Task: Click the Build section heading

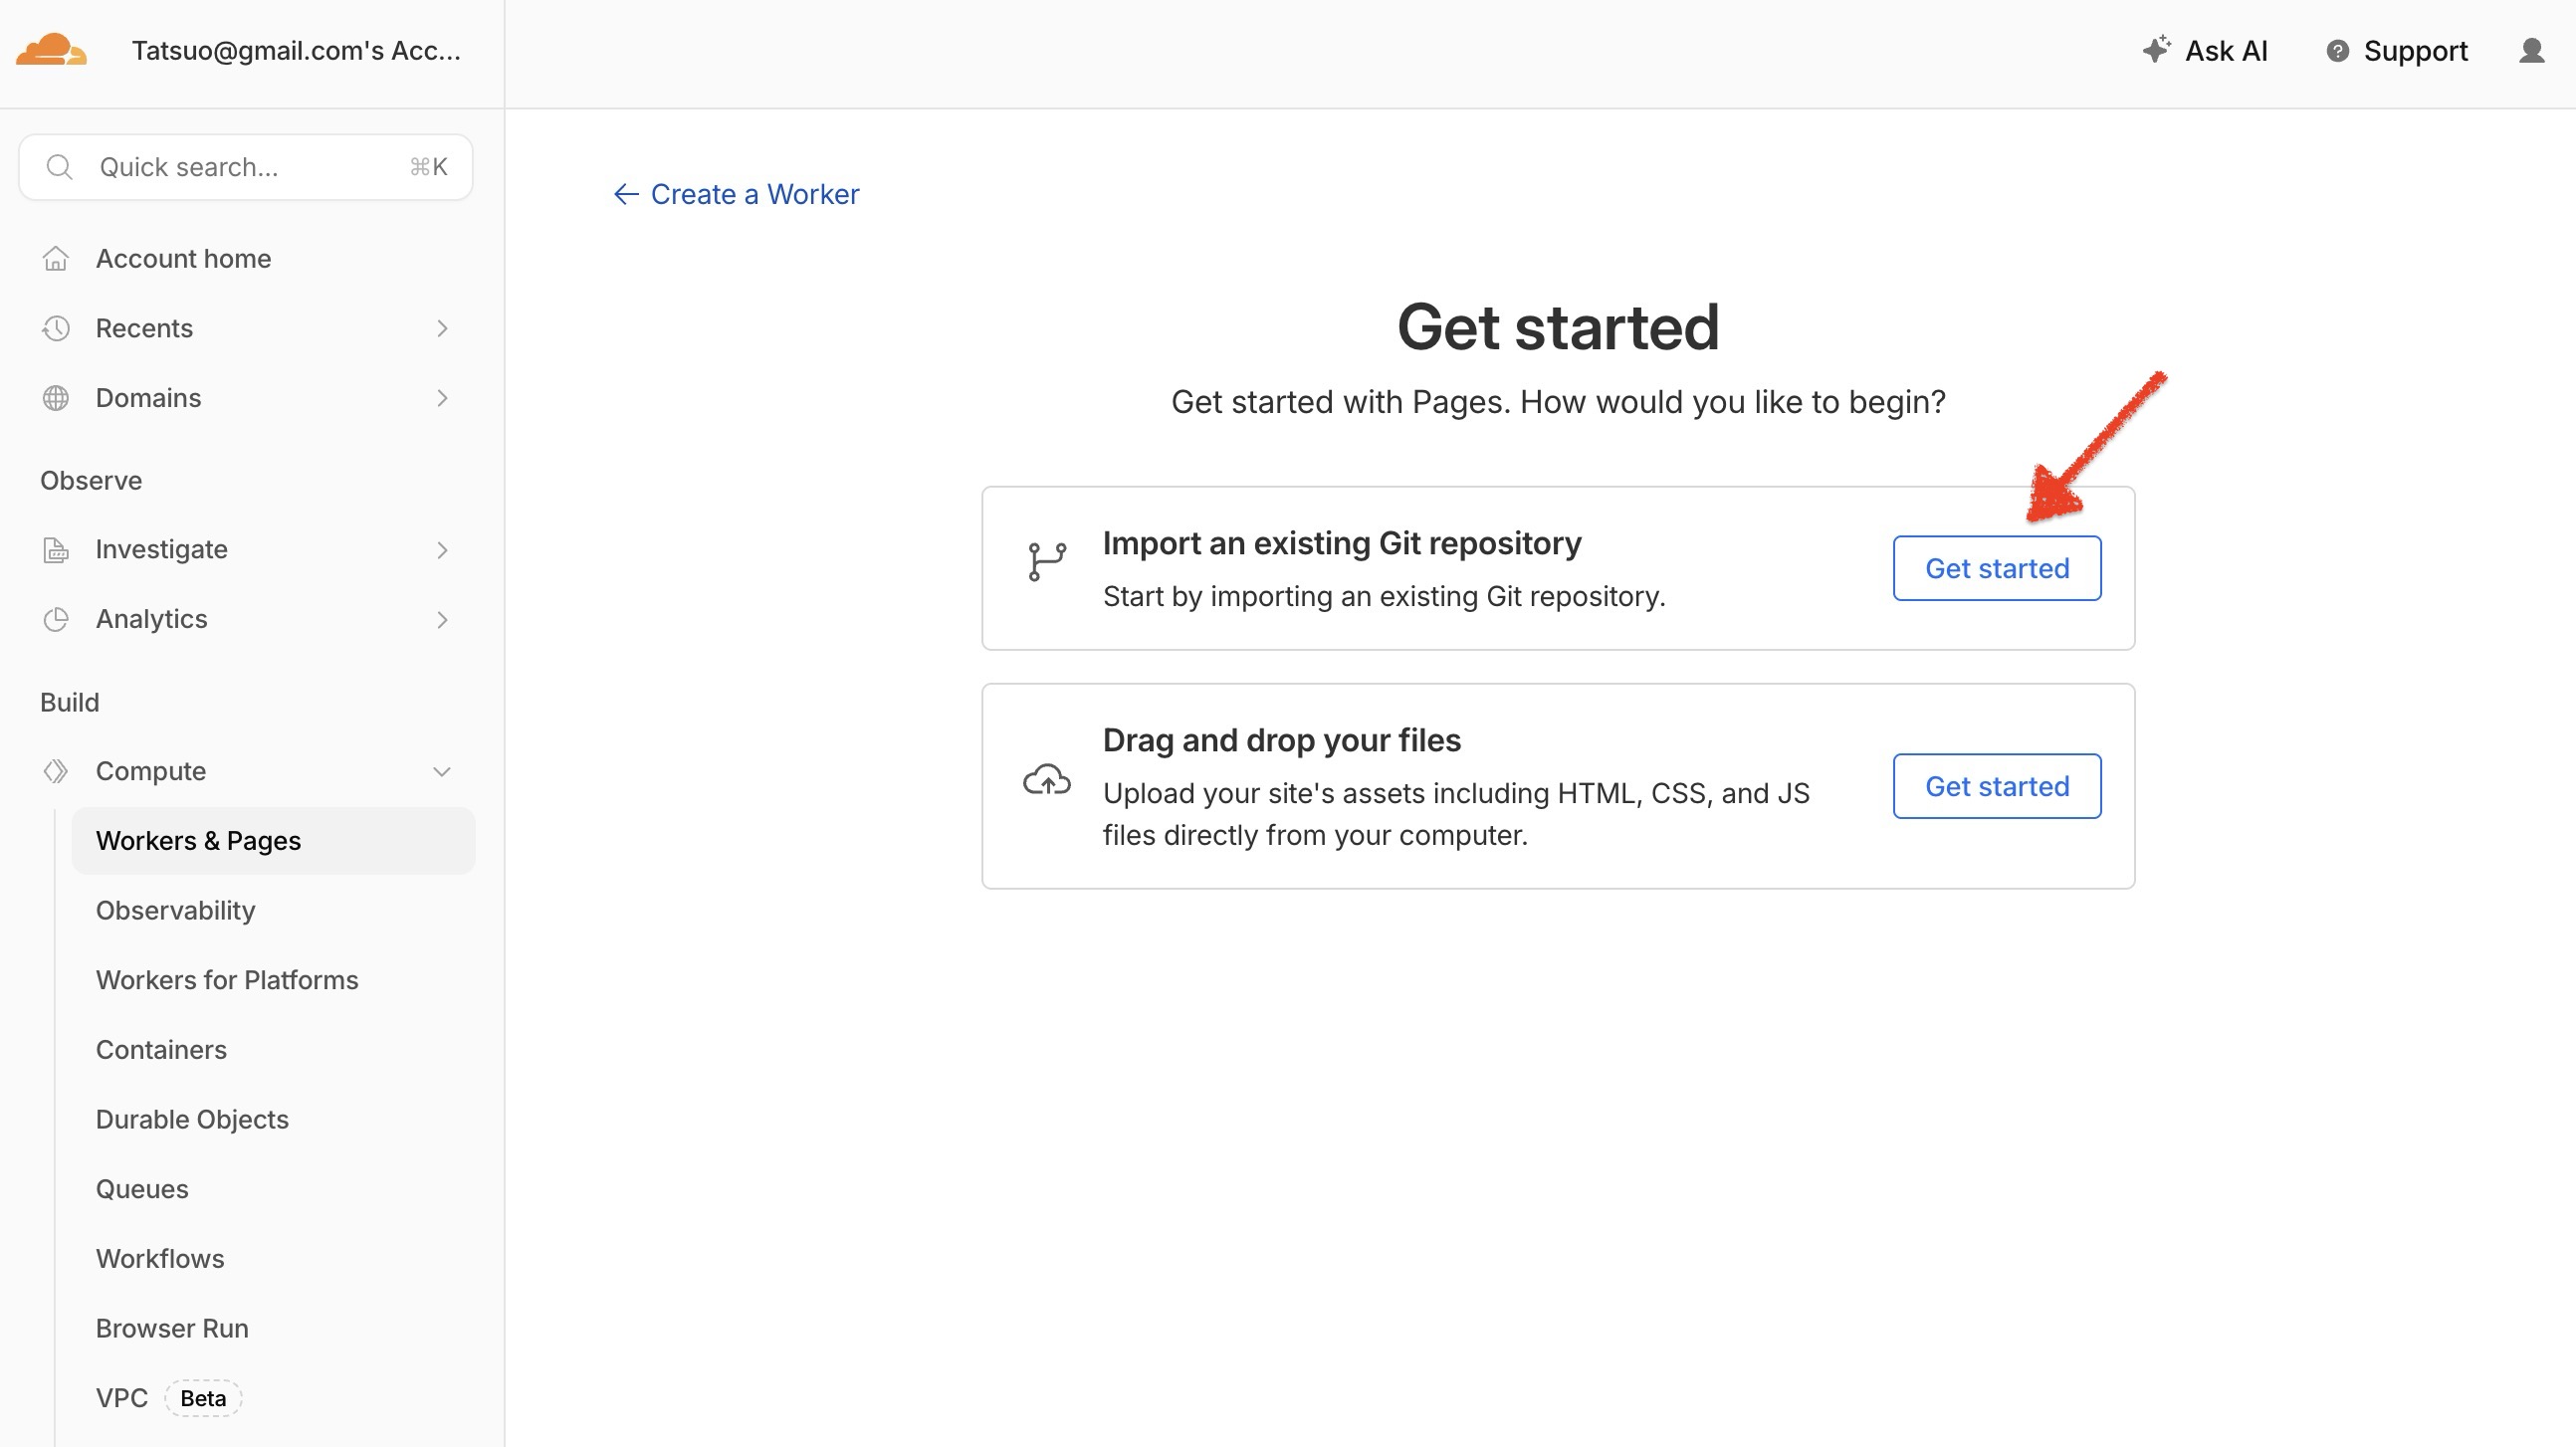Action: coord(69,702)
